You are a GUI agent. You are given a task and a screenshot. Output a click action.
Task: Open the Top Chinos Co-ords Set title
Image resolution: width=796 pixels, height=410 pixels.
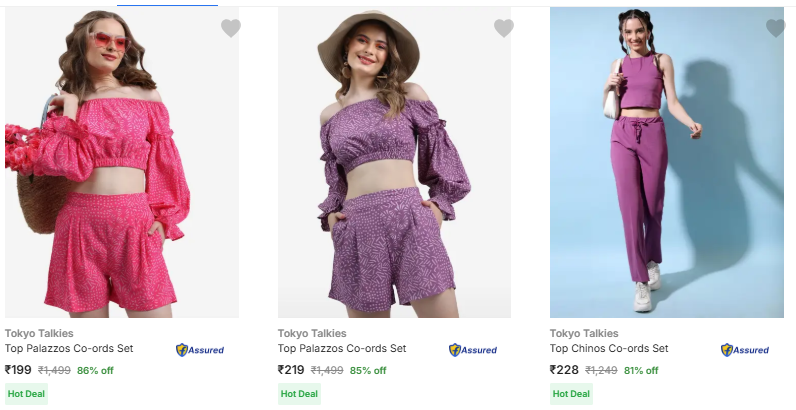pyautogui.click(x=609, y=349)
